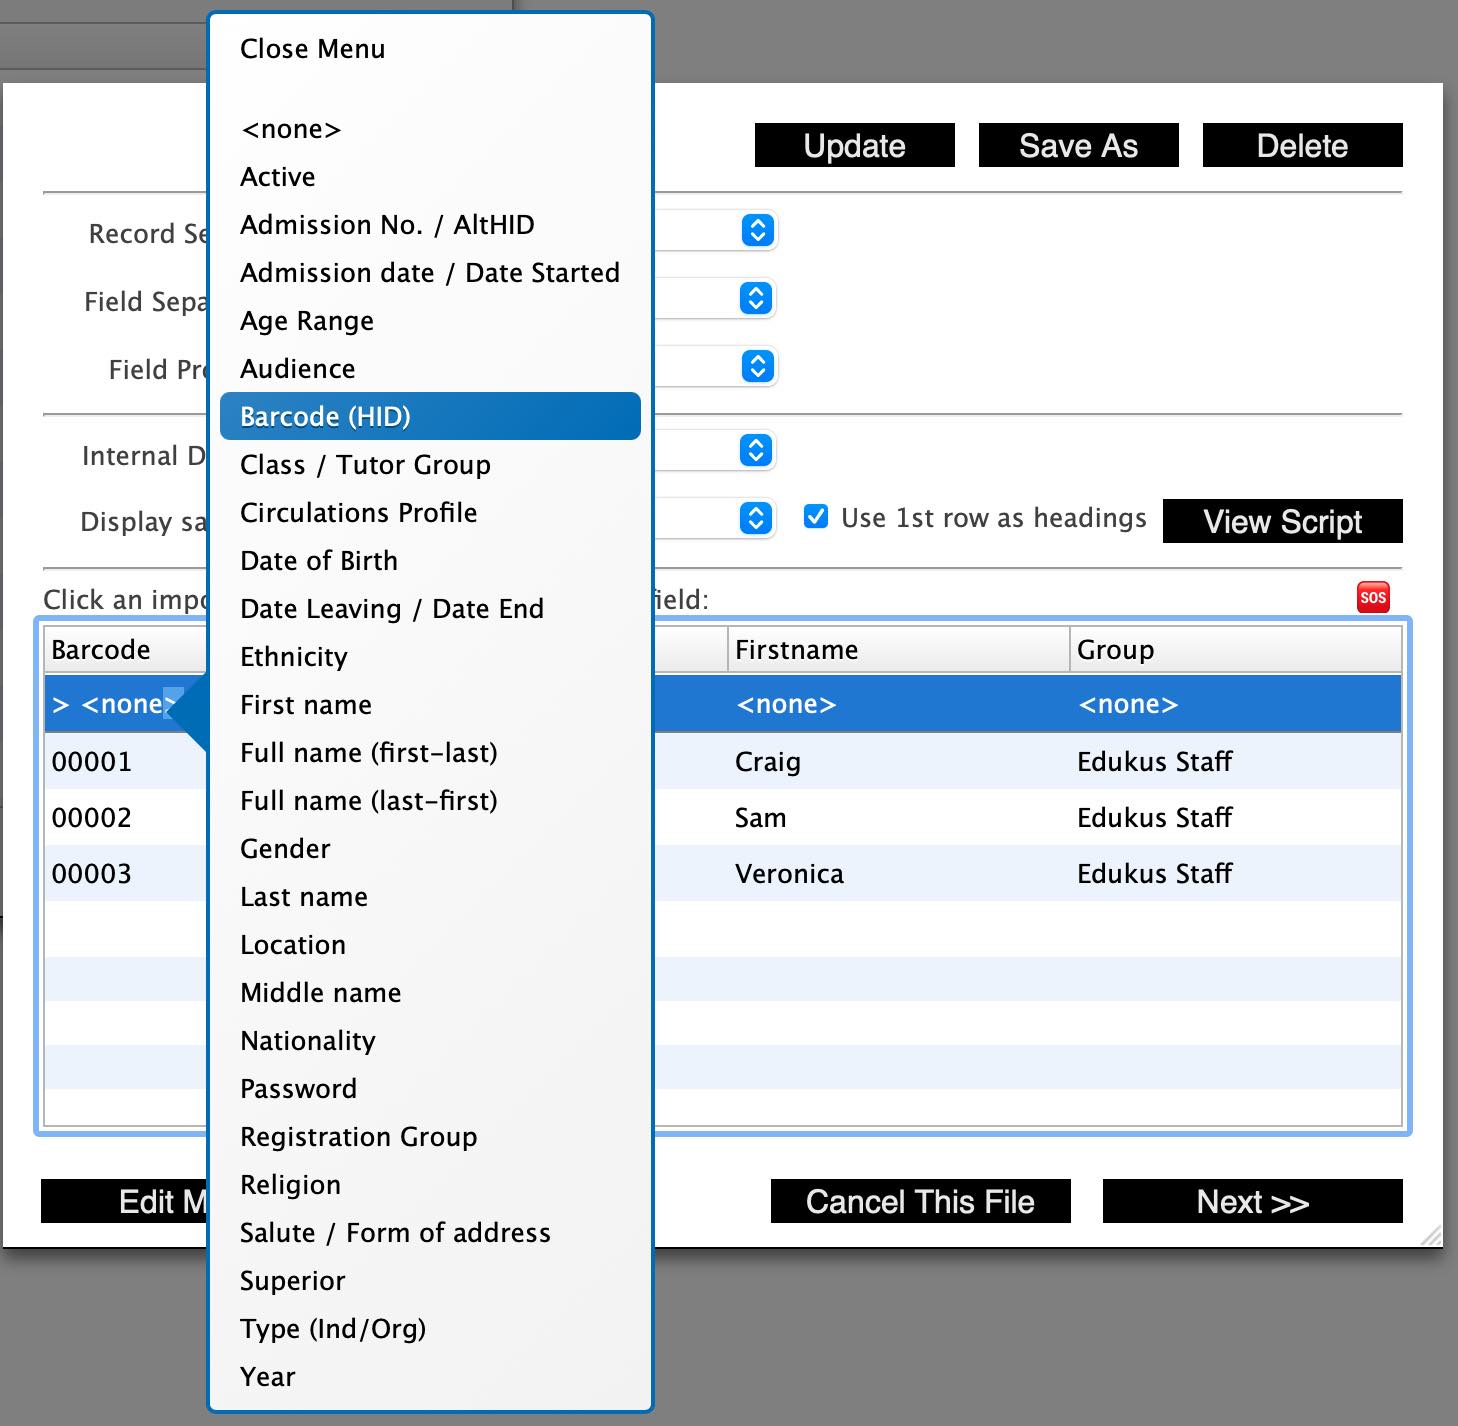Open the Record Separator dropdown

pyautogui.click(x=757, y=230)
